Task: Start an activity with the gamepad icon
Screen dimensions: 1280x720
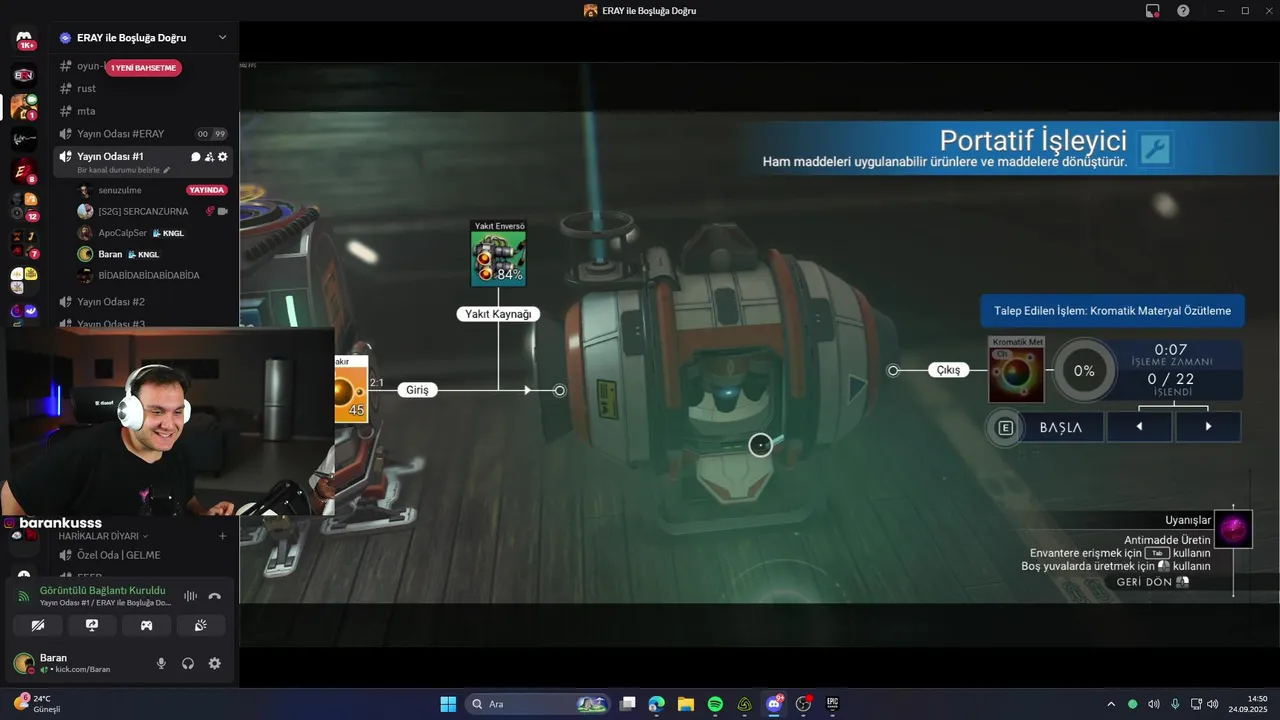Action: click(x=146, y=625)
